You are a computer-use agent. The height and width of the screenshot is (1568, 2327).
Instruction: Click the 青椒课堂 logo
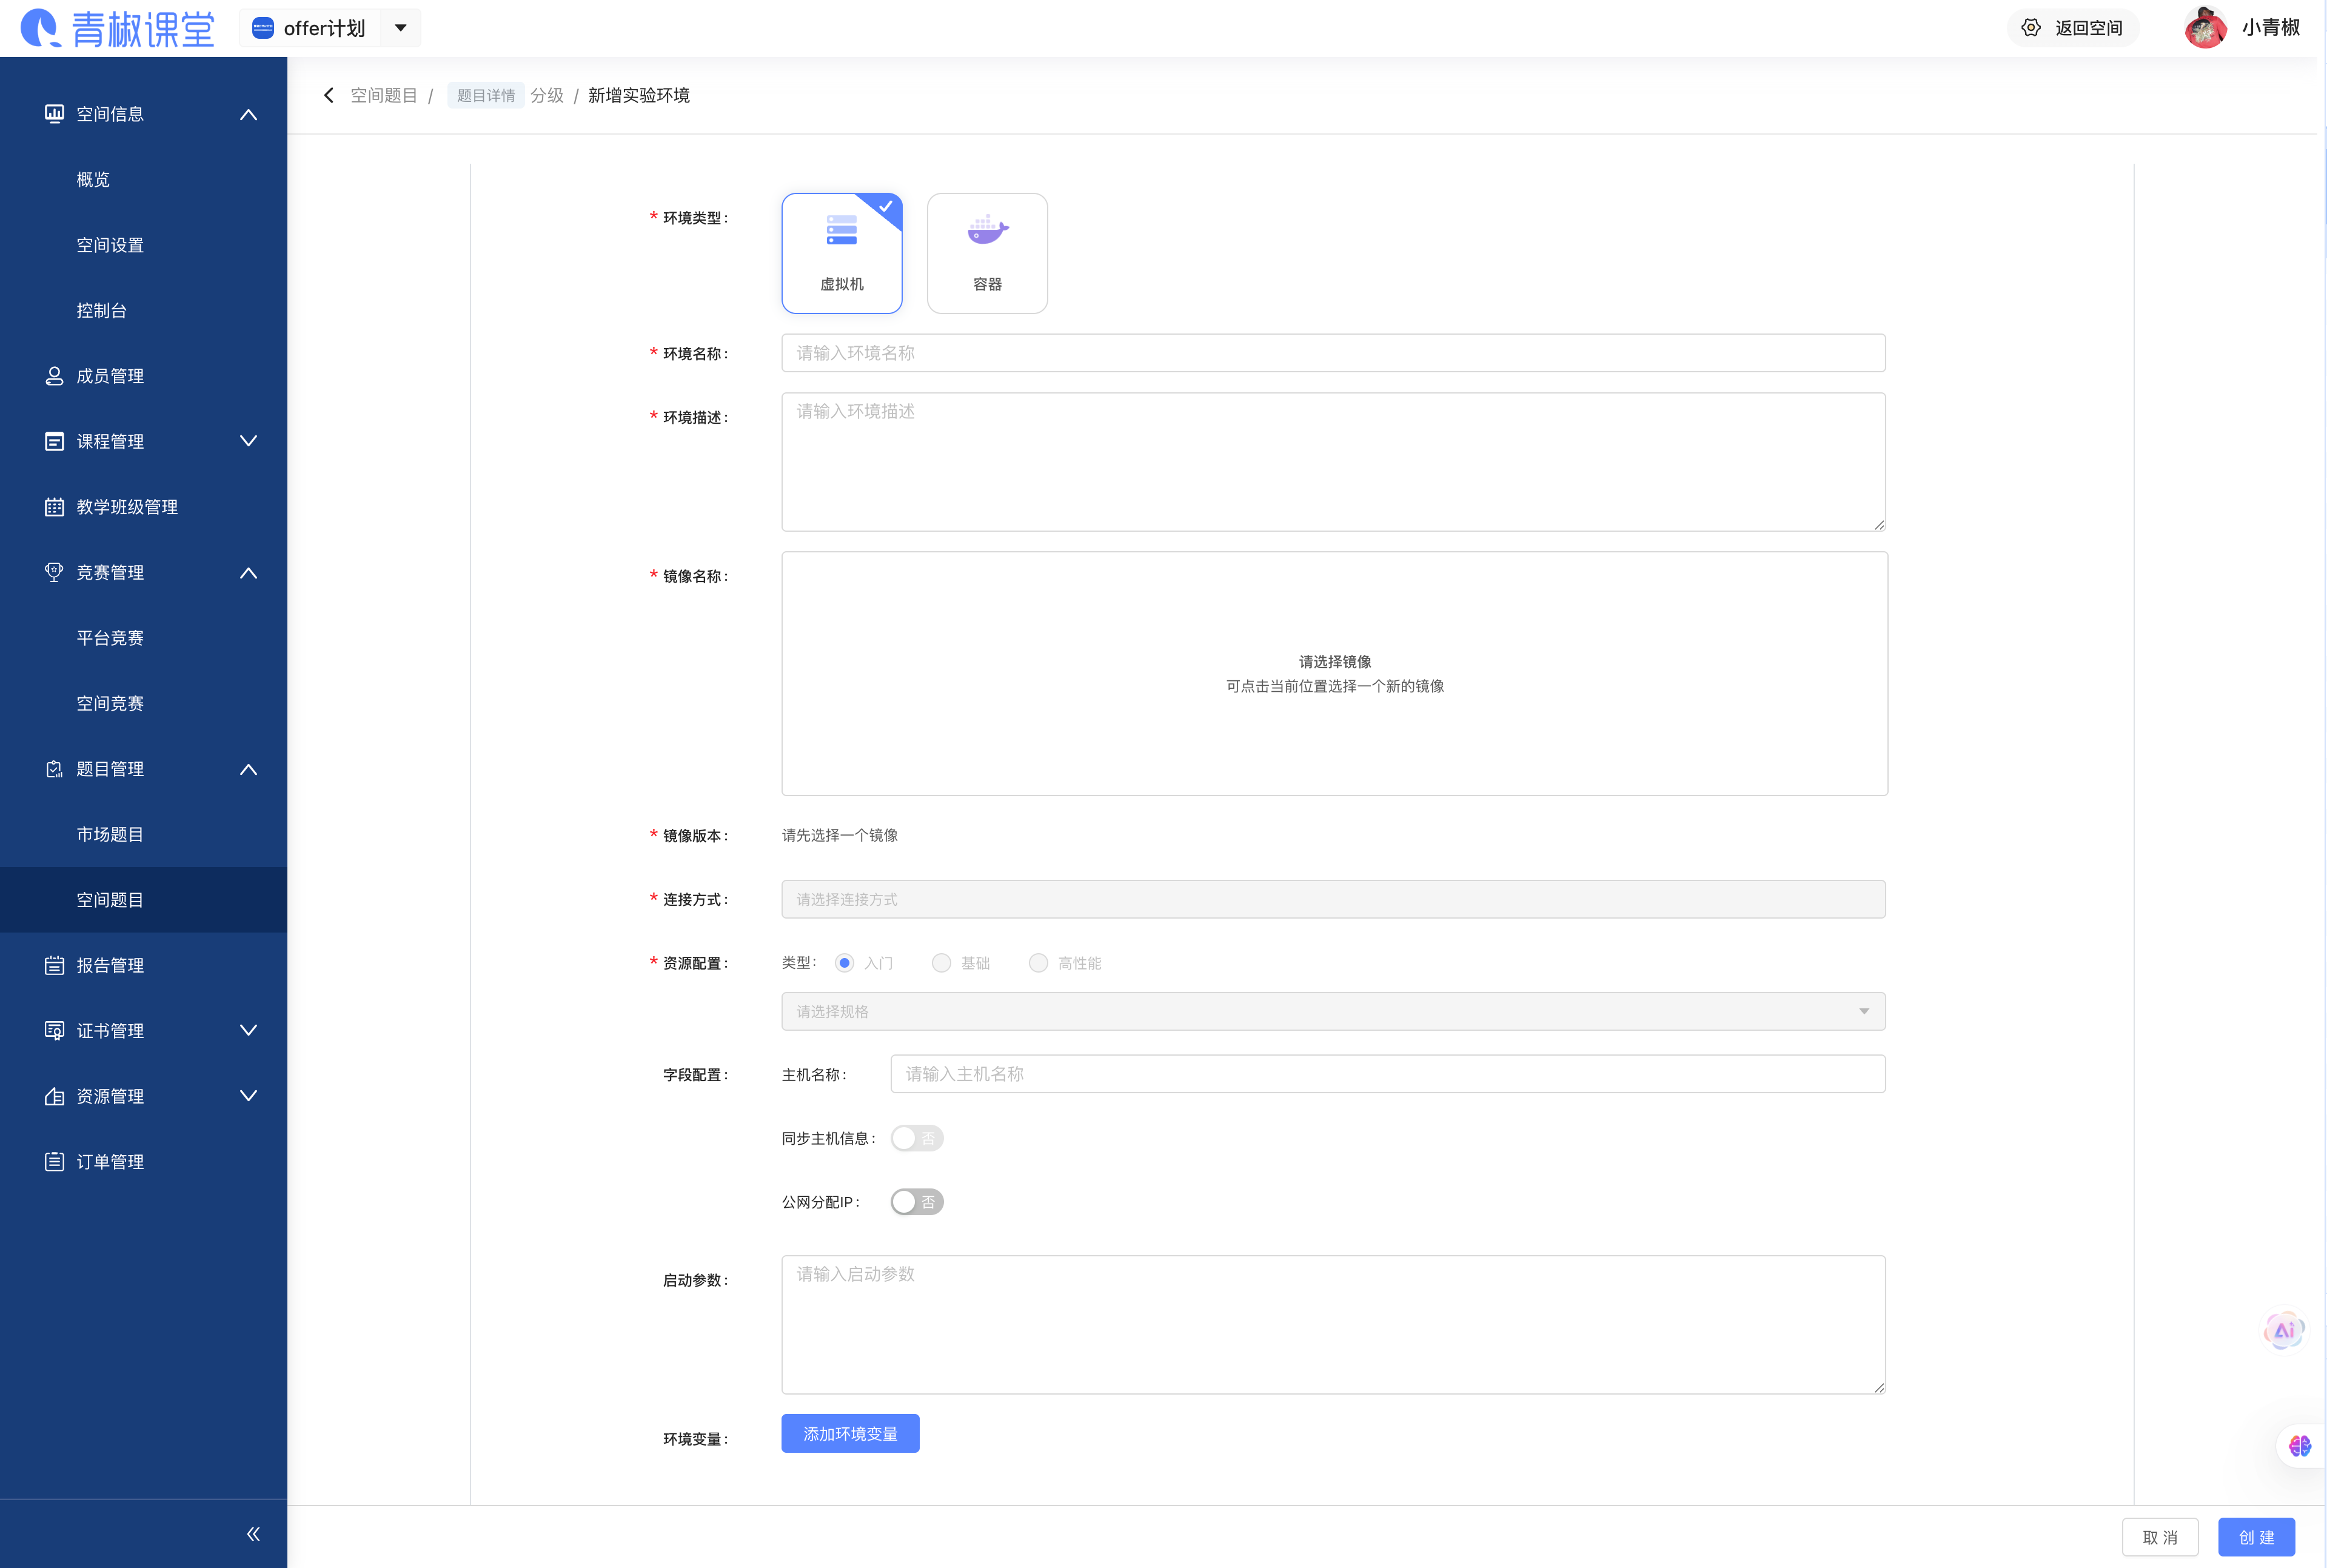point(118,28)
